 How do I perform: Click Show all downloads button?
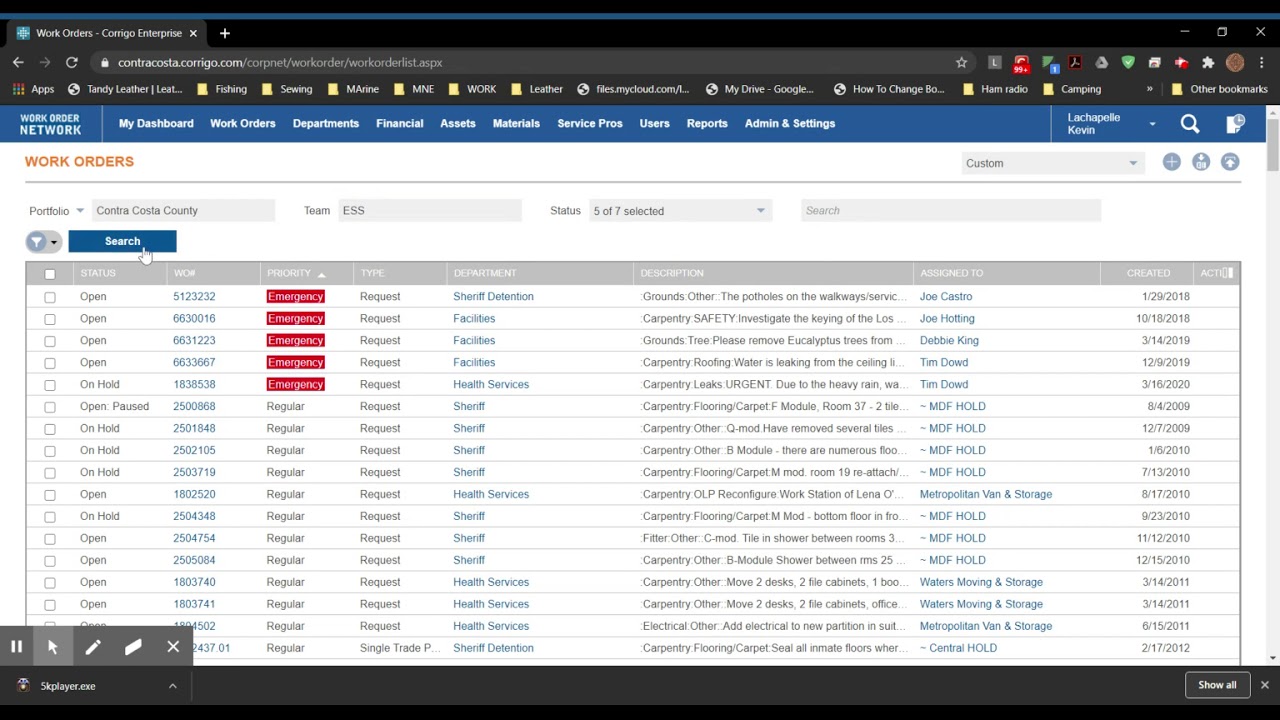click(x=1217, y=685)
